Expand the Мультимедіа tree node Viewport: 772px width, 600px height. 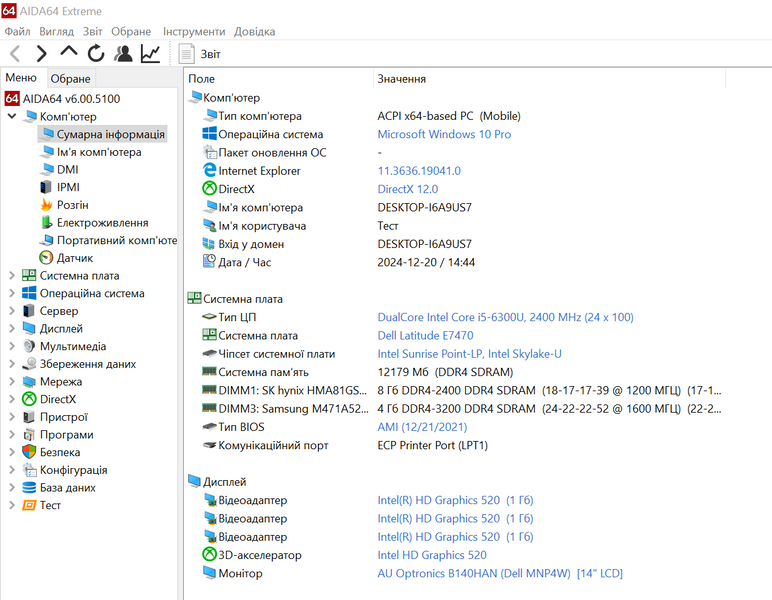pos(12,347)
